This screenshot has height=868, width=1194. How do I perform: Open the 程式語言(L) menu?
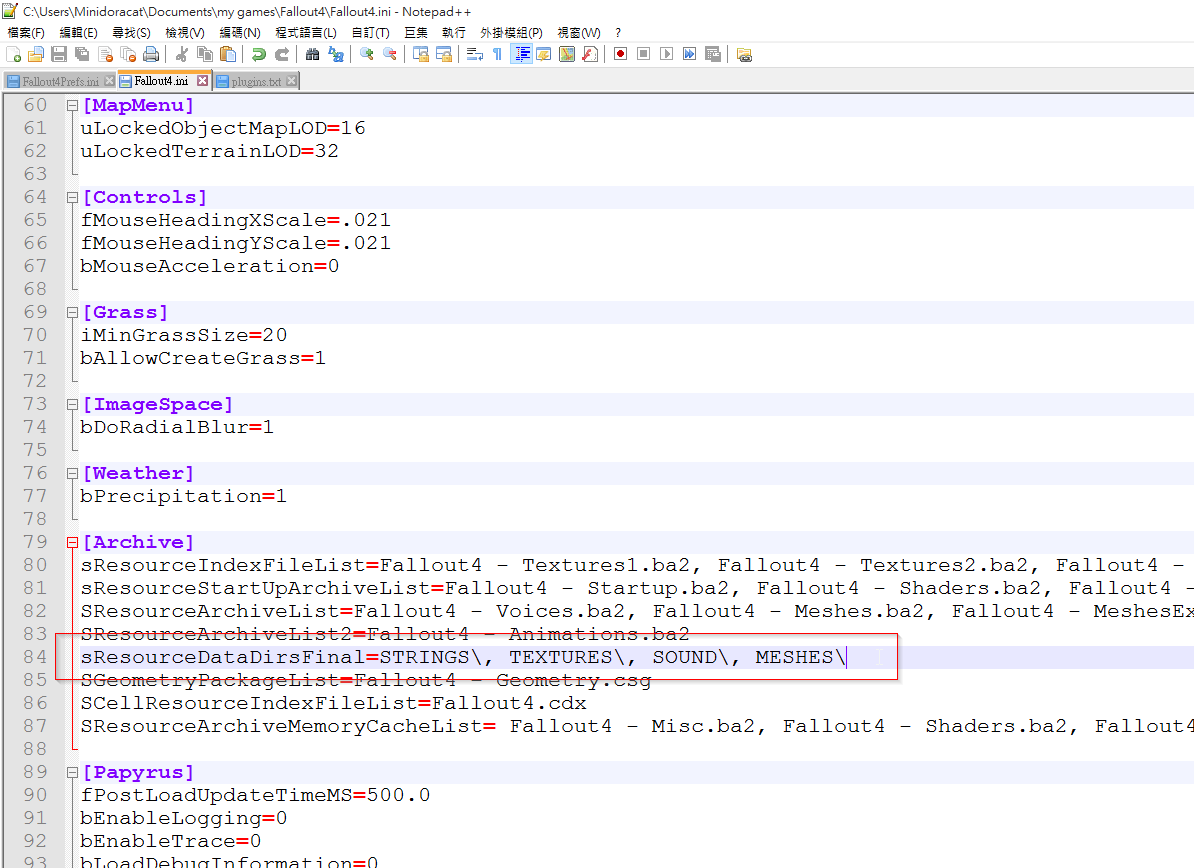305,33
